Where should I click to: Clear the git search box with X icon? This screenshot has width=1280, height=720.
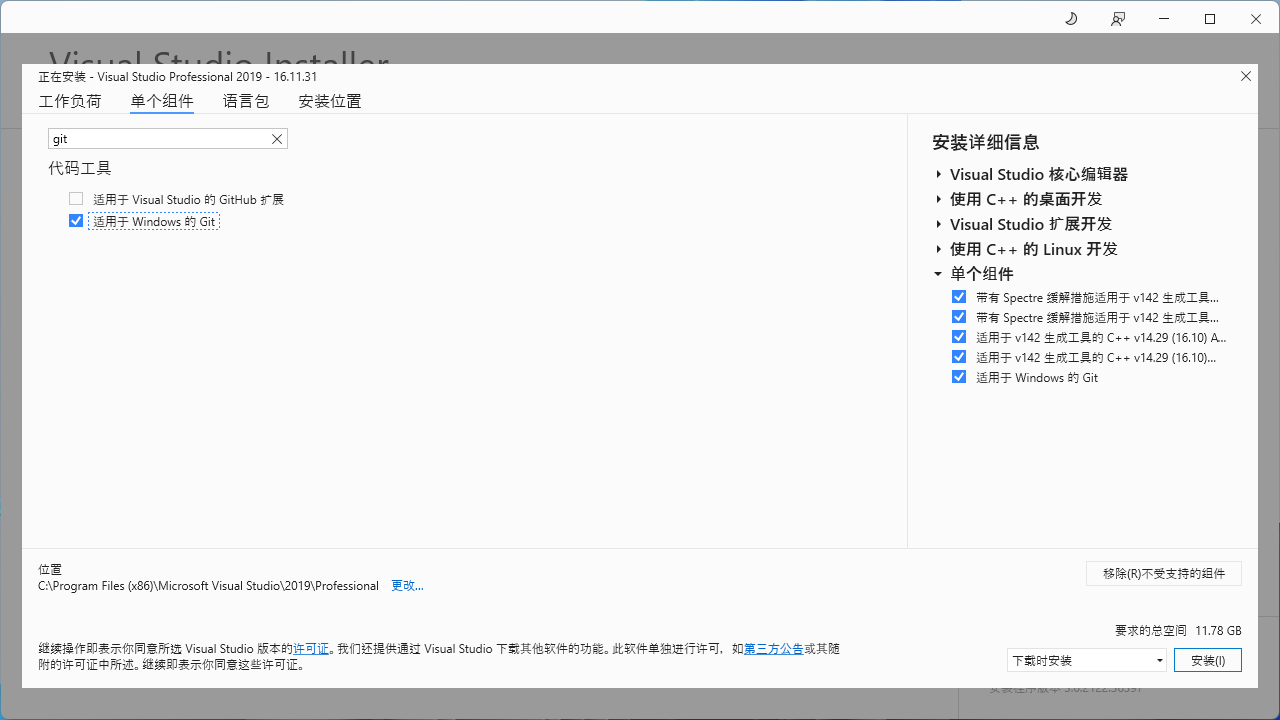click(x=277, y=139)
